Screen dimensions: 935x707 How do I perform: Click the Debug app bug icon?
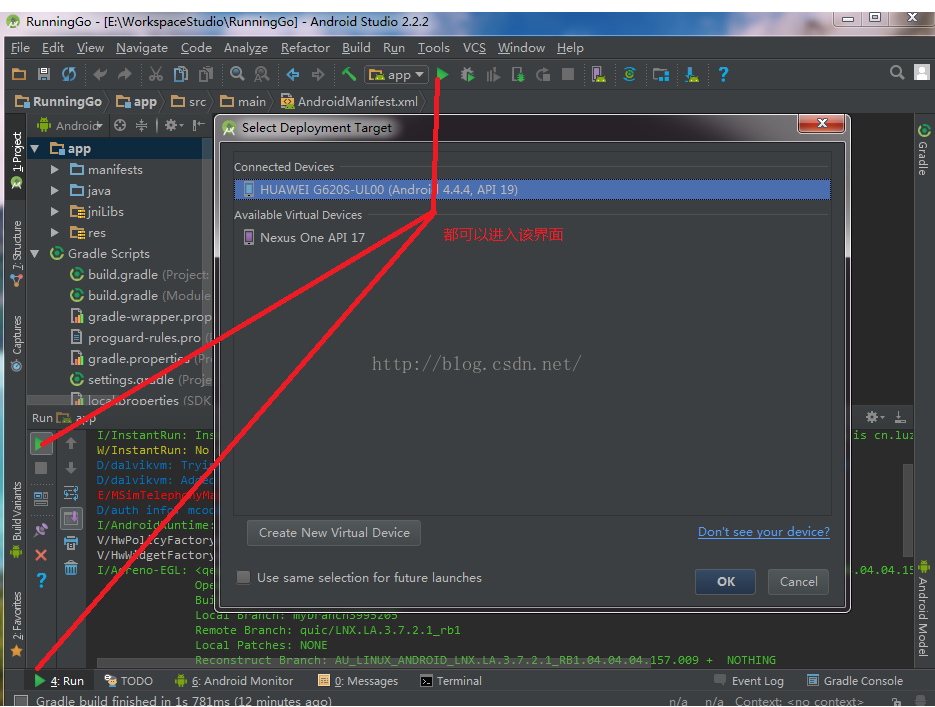coord(468,75)
